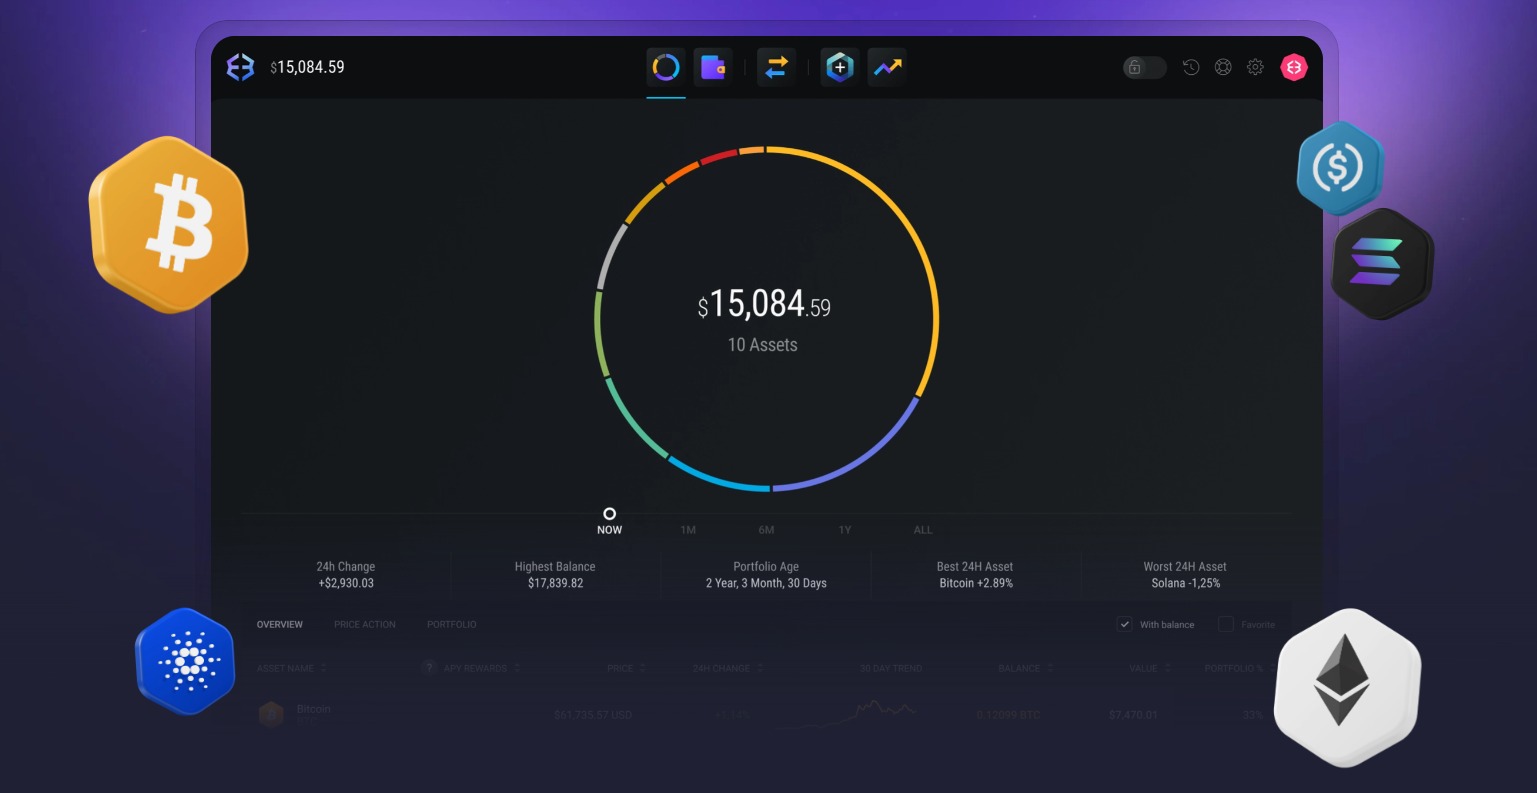The width and height of the screenshot is (1537, 793).
Task: Open the Portfolio donut chart view
Action: pyautogui.click(x=666, y=66)
